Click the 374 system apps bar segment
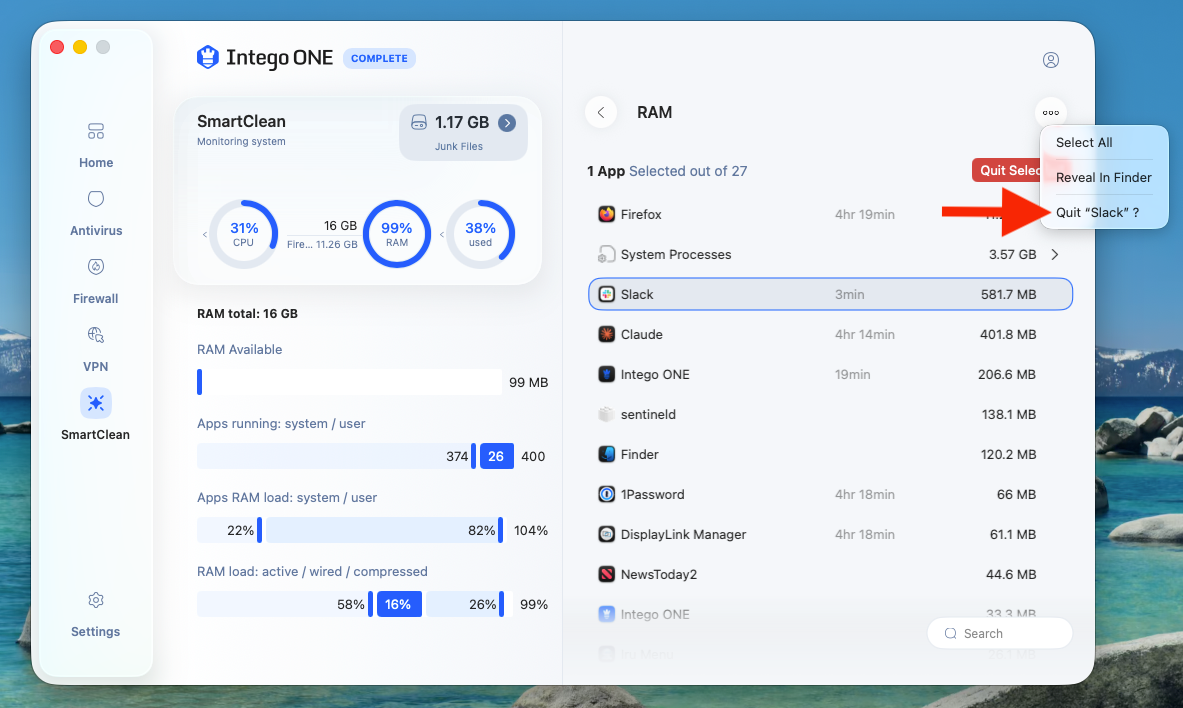Image resolution: width=1183 pixels, height=708 pixels. coord(334,456)
